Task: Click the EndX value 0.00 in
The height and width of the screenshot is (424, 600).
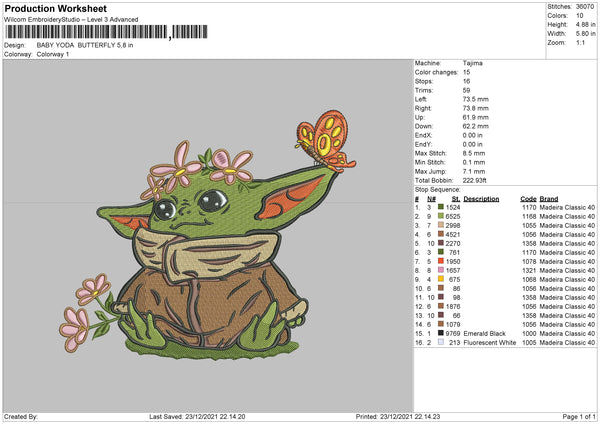Action: (473, 135)
